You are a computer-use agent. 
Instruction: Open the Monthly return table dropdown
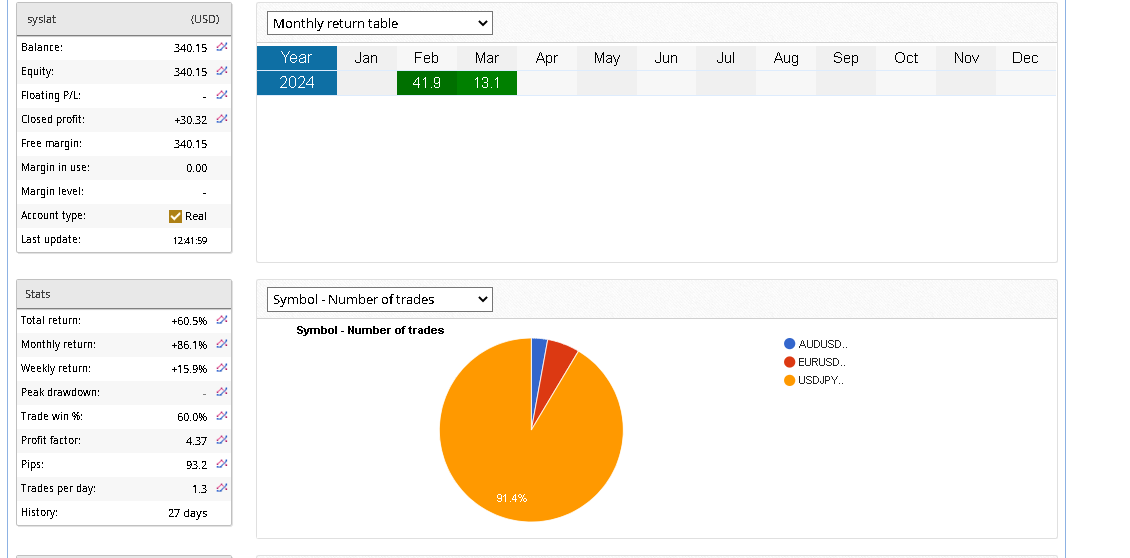coord(379,23)
